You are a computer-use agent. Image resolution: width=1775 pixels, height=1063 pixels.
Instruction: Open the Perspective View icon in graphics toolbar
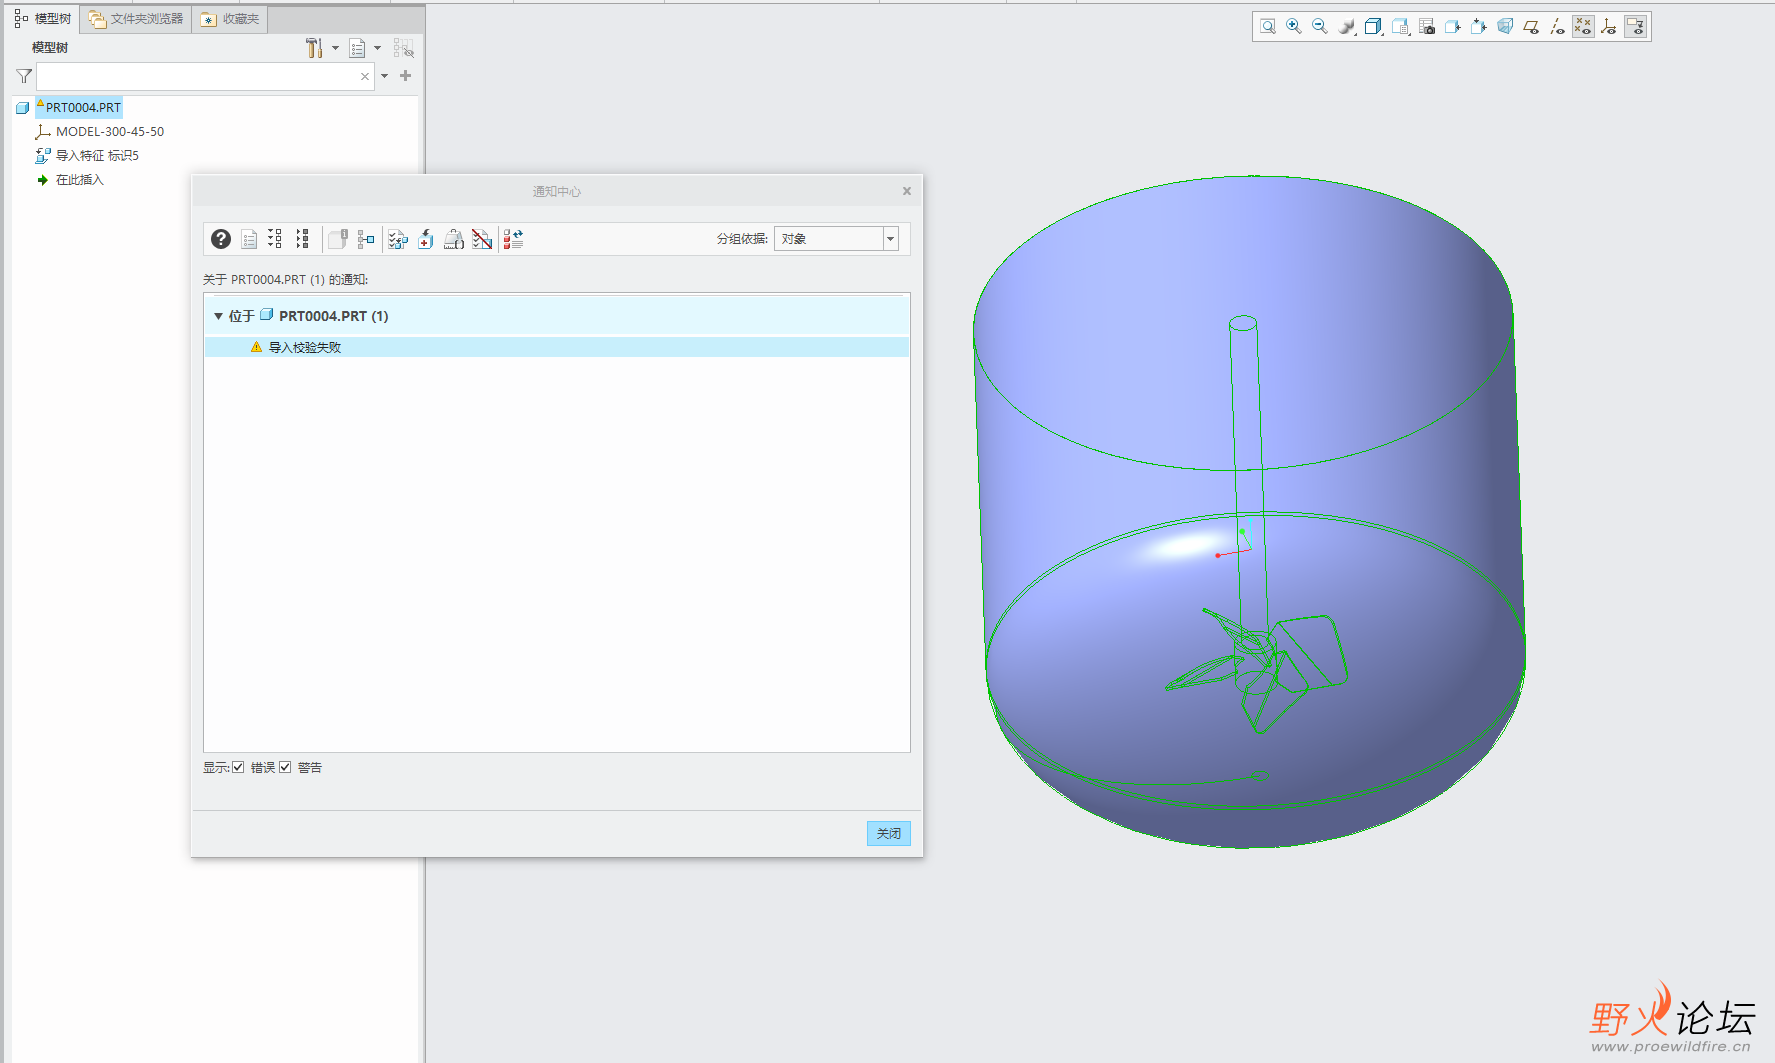[x=1505, y=27]
